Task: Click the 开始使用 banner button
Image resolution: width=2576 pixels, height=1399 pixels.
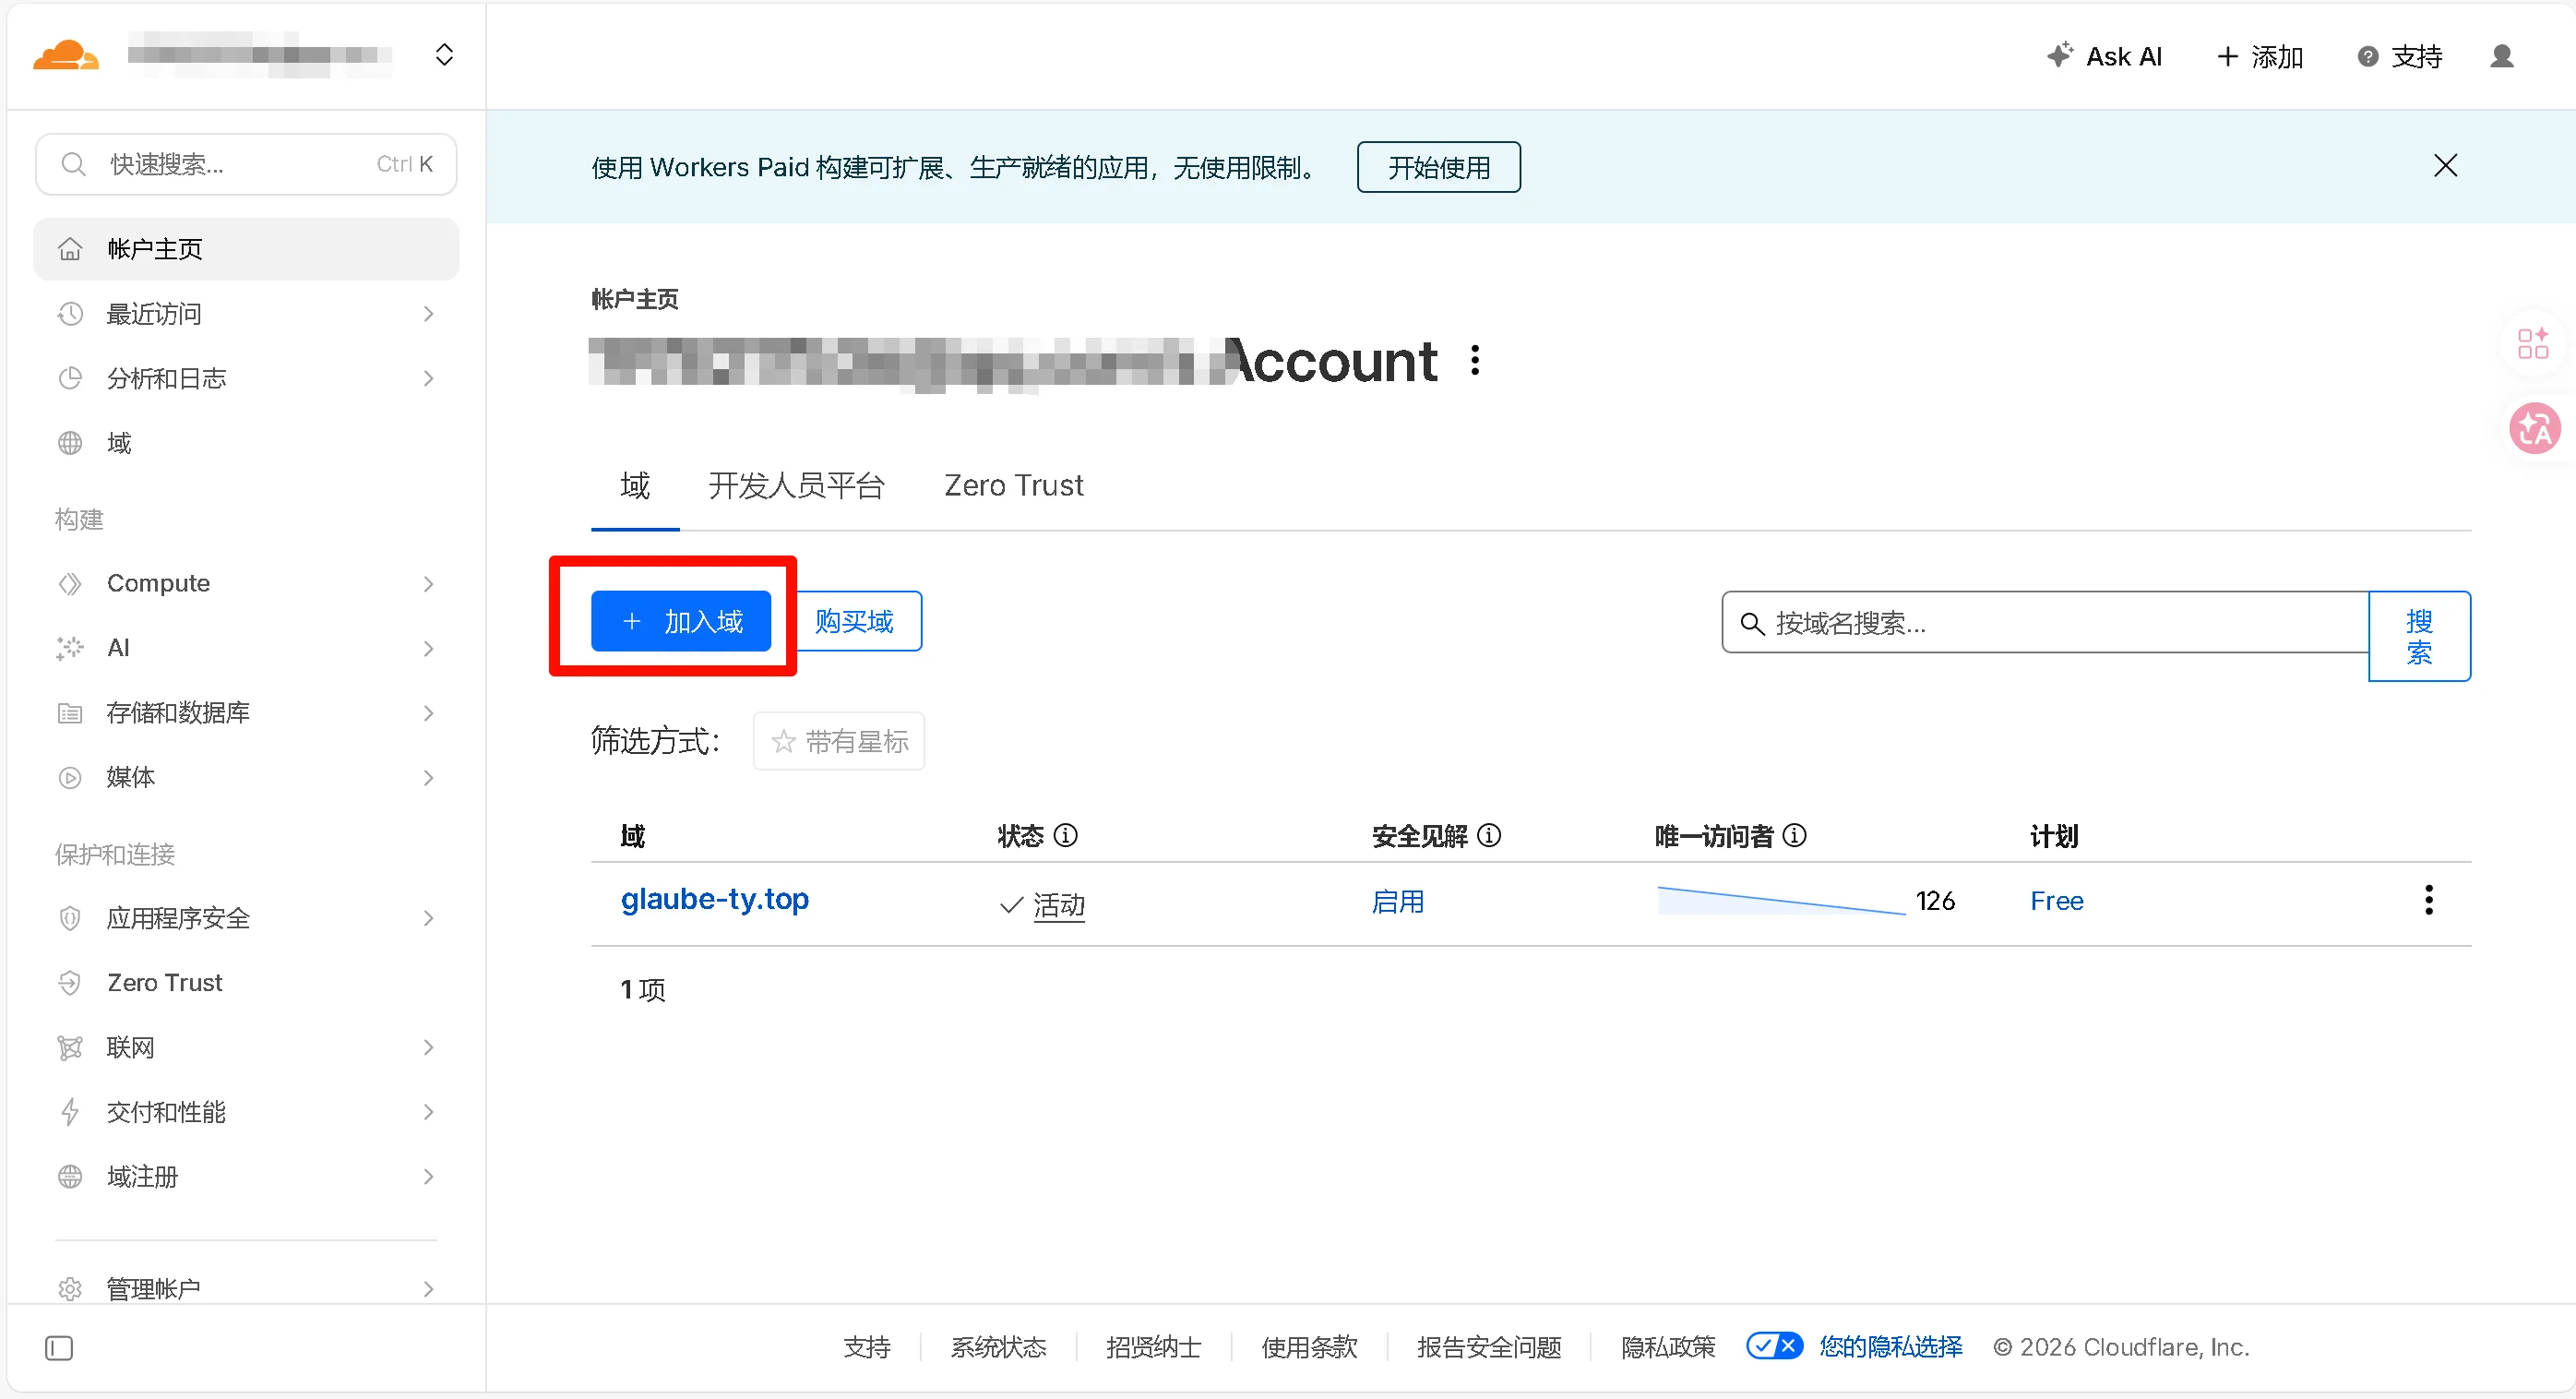Action: pos(1438,167)
